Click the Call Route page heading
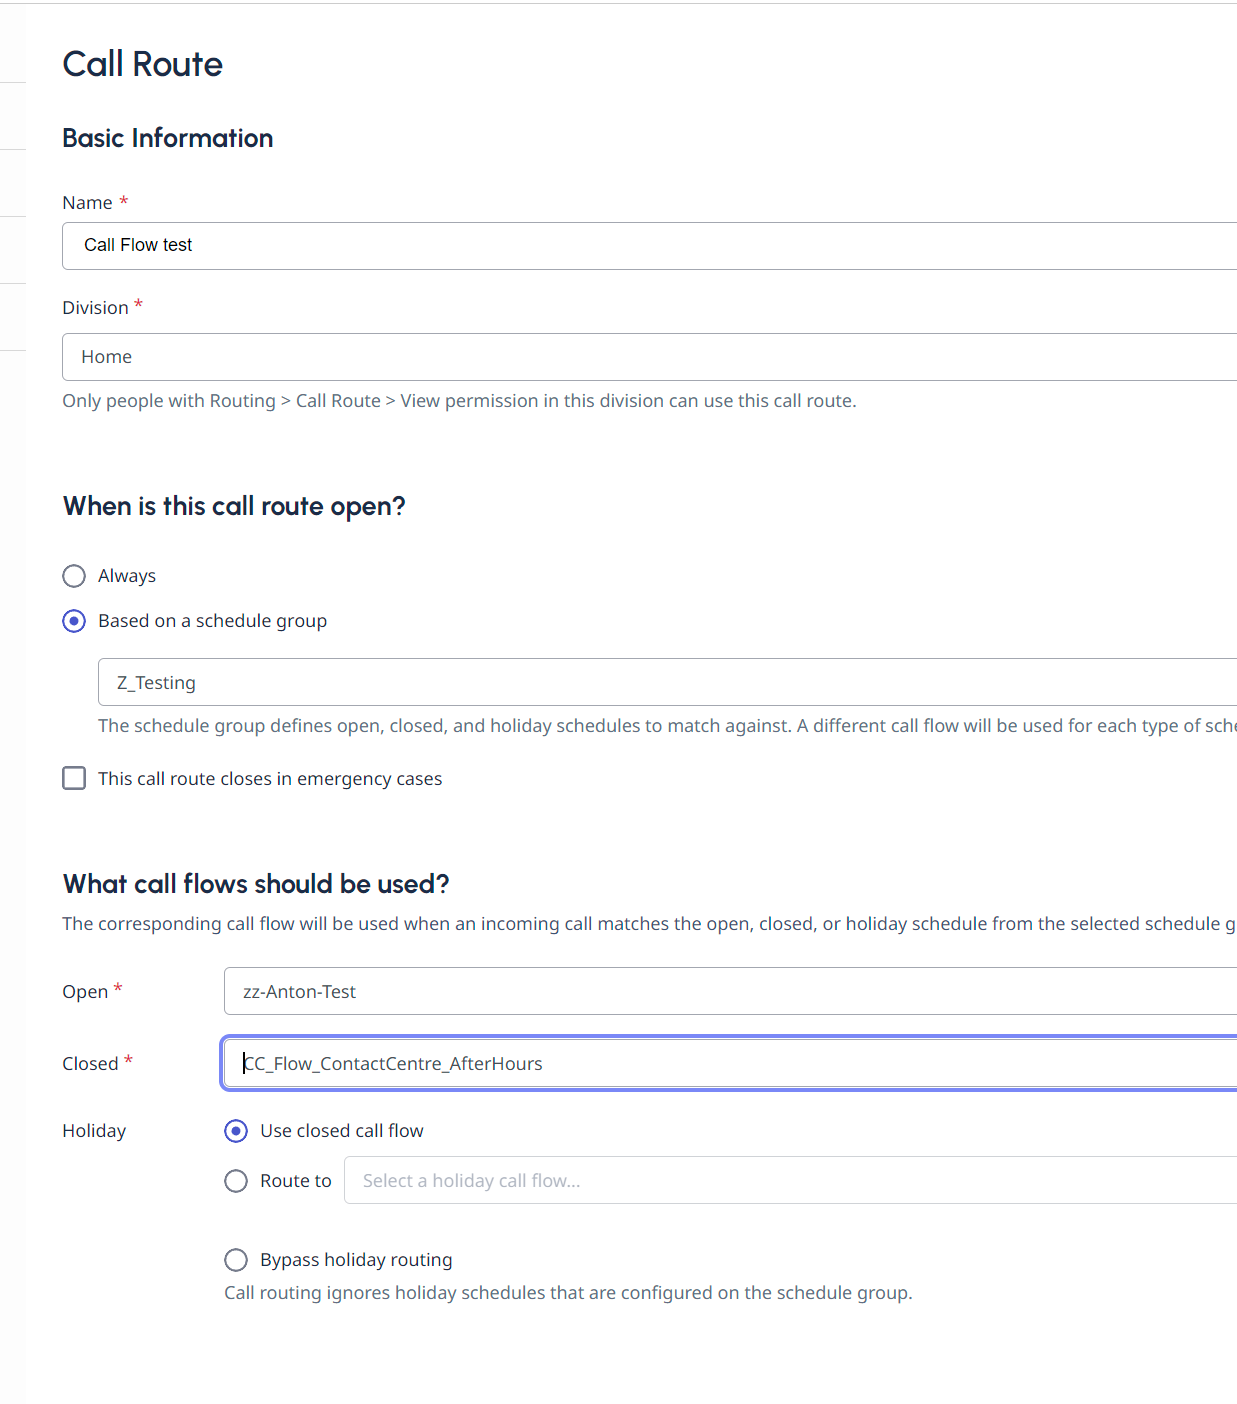Image resolution: width=1237 pixels, height=1404 pixels. coord(142,64)
